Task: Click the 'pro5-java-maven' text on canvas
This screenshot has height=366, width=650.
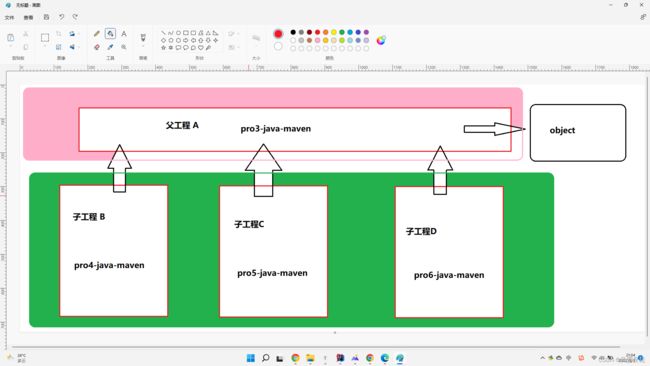Action: [272, 273]
